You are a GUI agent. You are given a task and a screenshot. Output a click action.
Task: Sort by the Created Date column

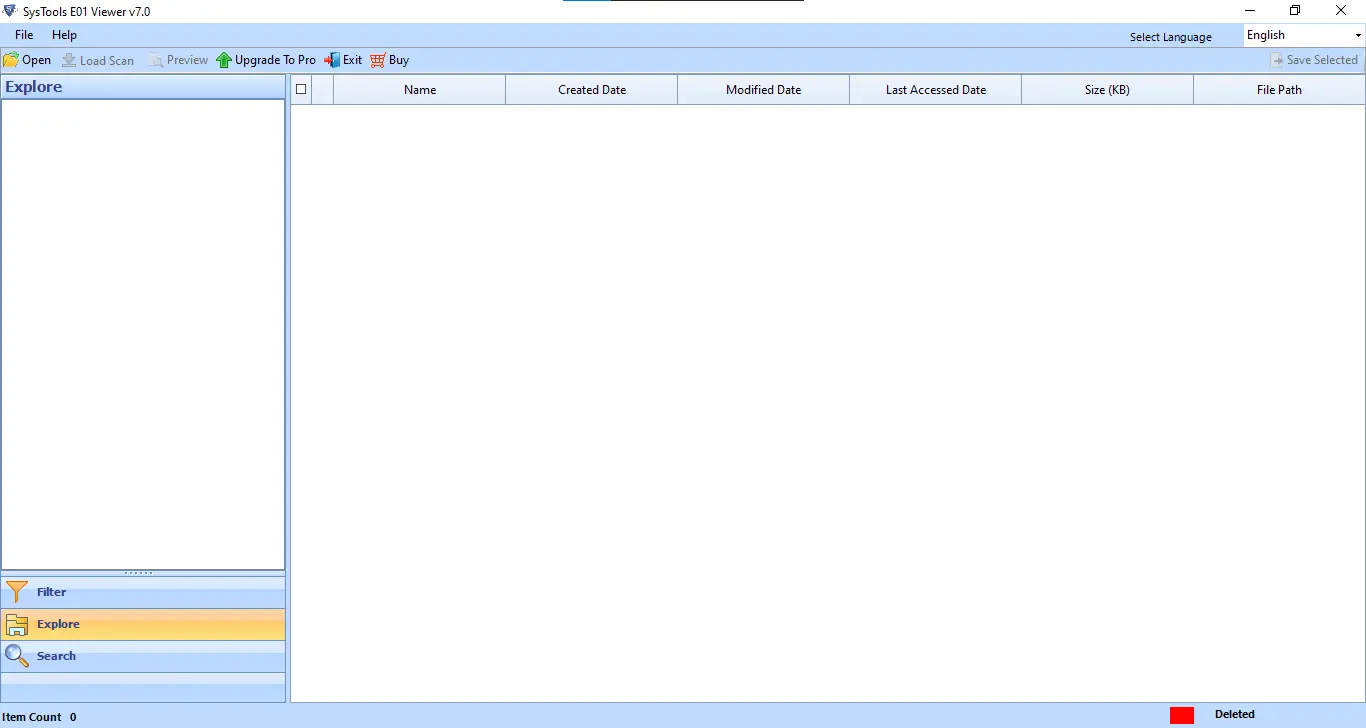tap(591, 89)
